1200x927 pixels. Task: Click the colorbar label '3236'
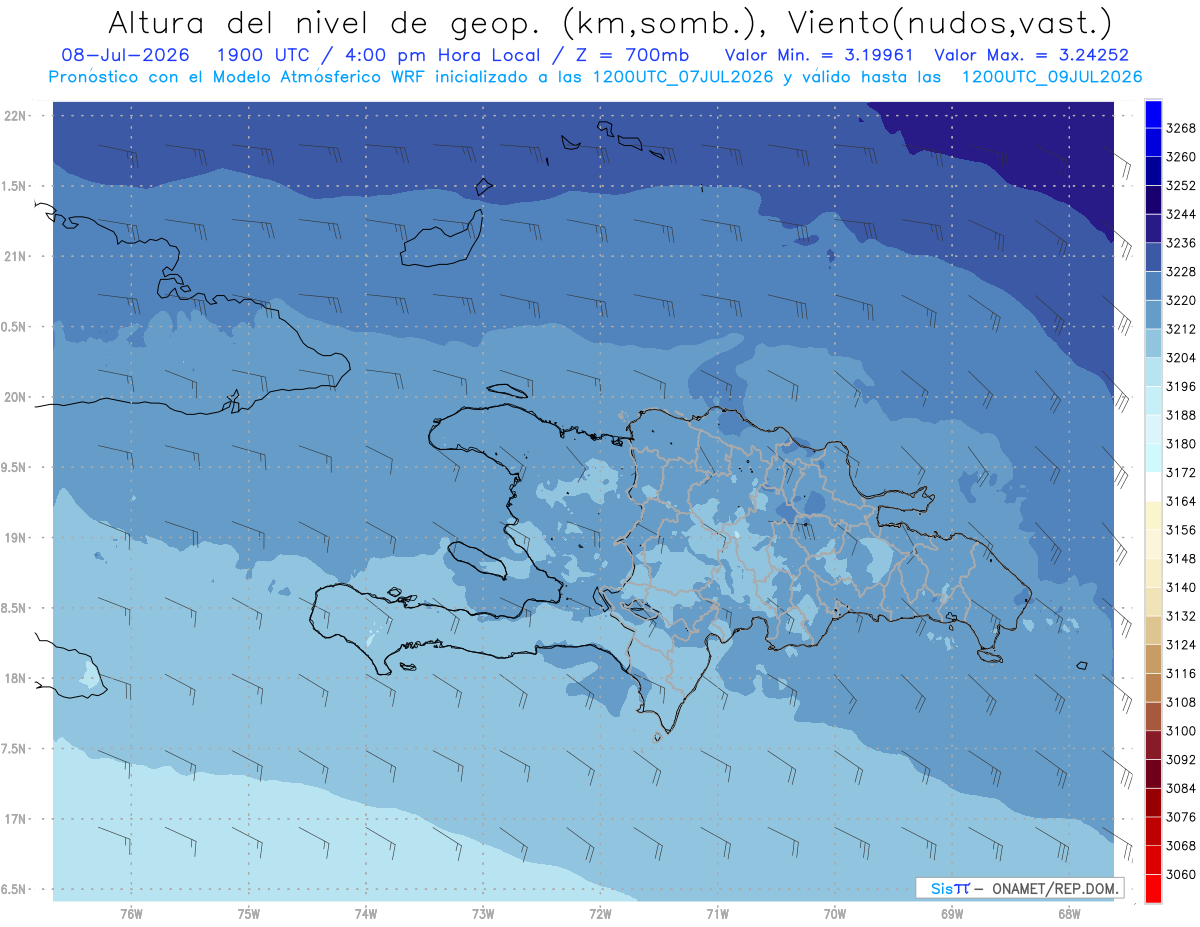(1181, 243)
